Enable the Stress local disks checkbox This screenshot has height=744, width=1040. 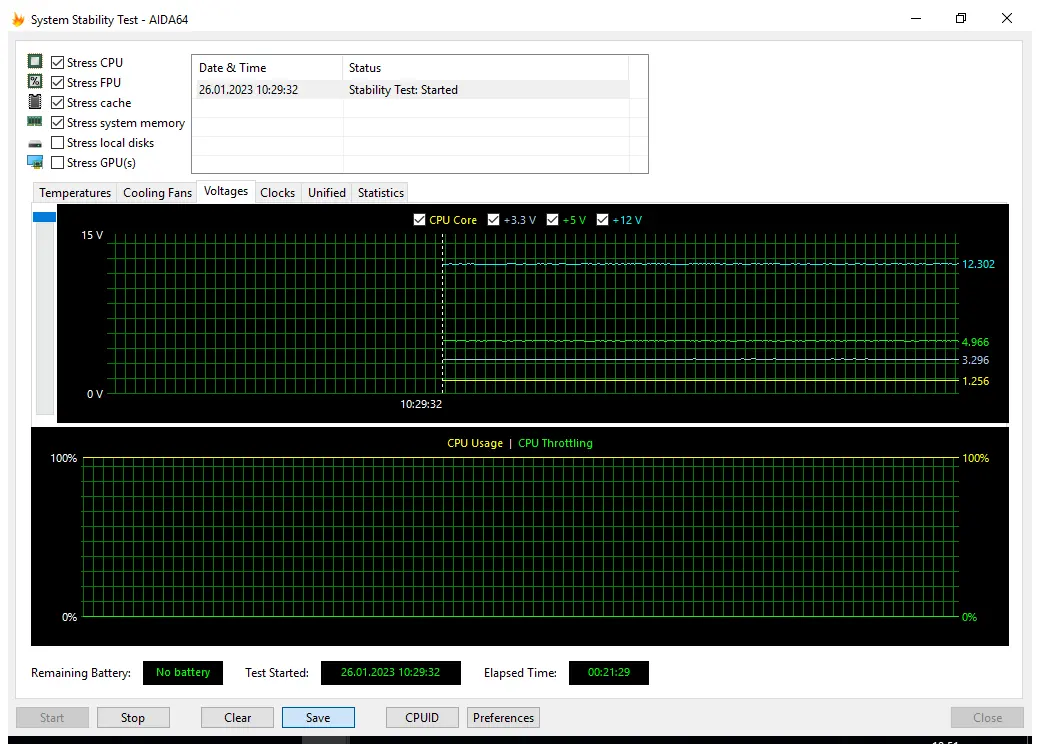coord(57,142)
